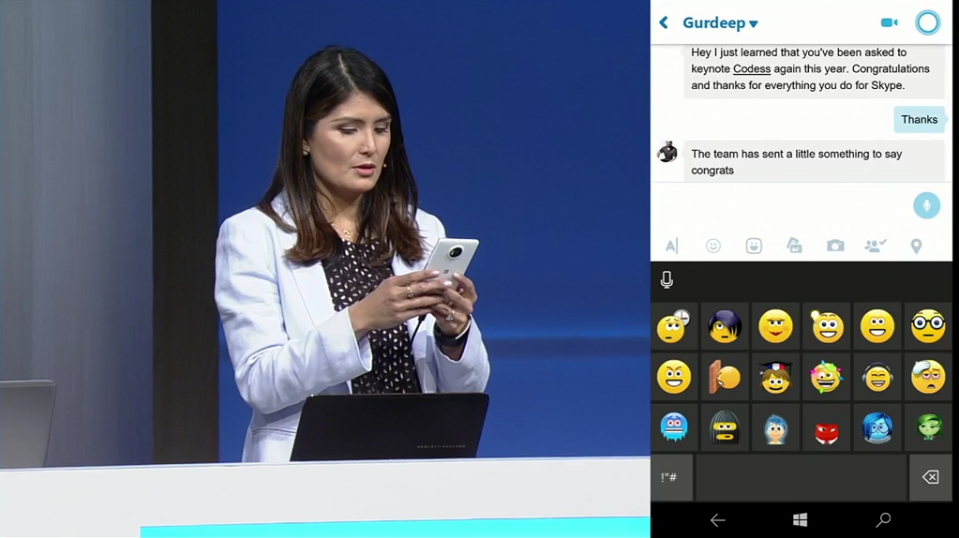This screenshot has width=959, height=538.
Task: Insert the graduate cap emoticon
Action: (x=776, y=377)
